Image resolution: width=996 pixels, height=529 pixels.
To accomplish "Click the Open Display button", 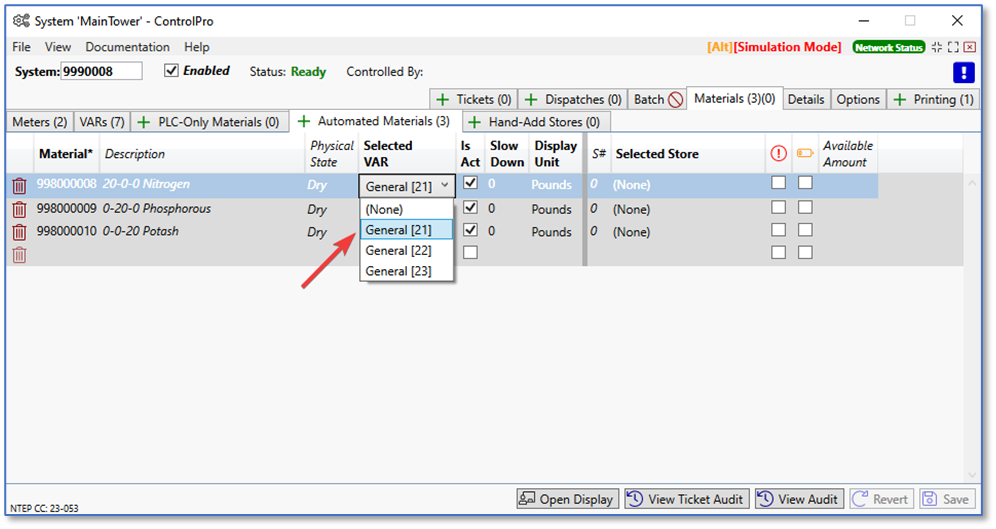I will [x=567, y=499].
